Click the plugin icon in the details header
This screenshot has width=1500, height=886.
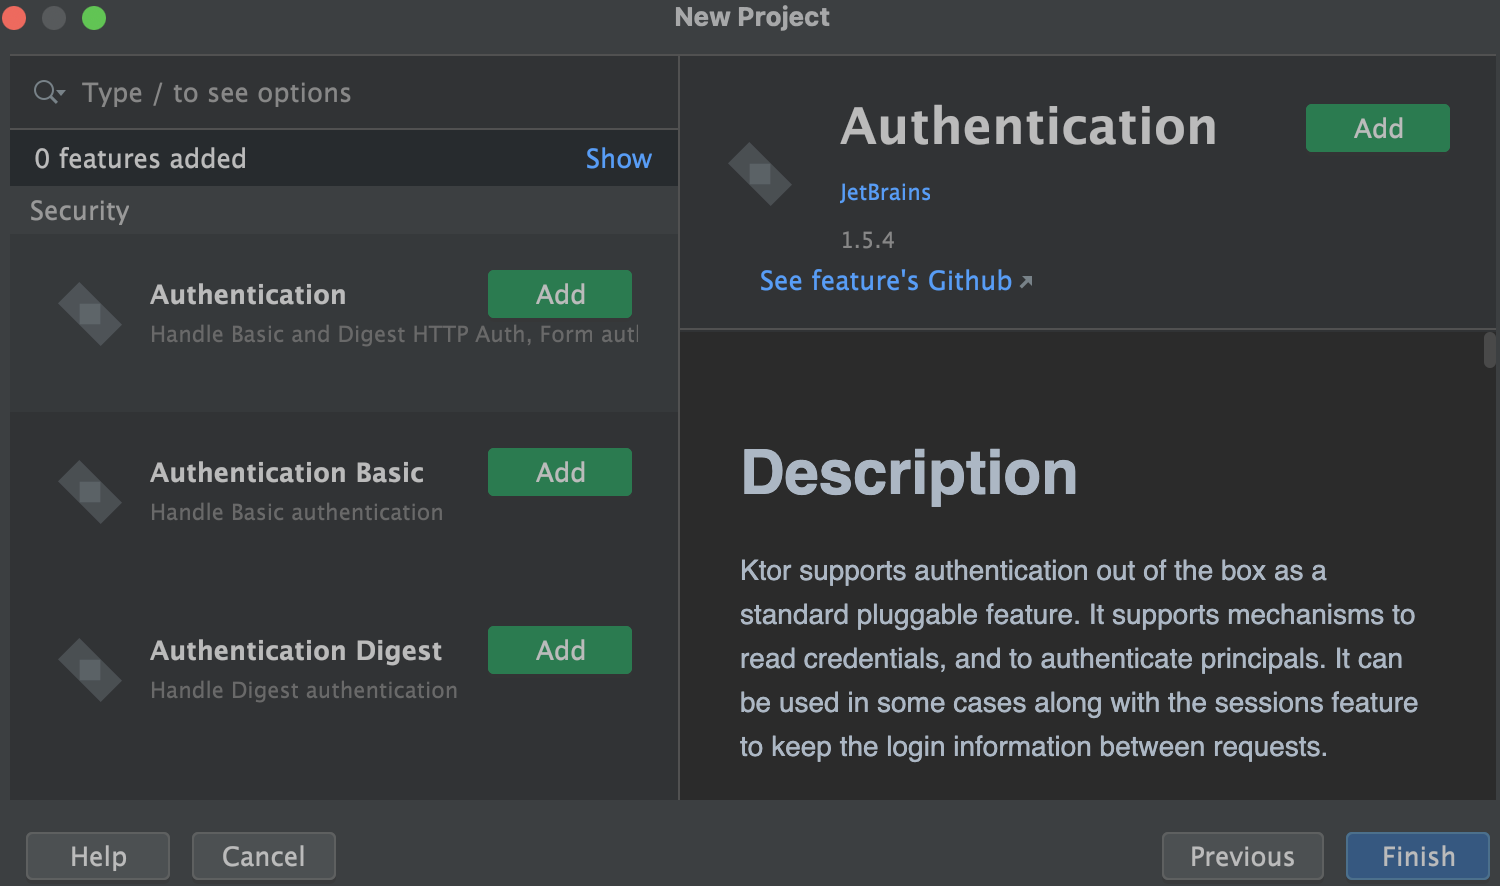coord(760,174)
